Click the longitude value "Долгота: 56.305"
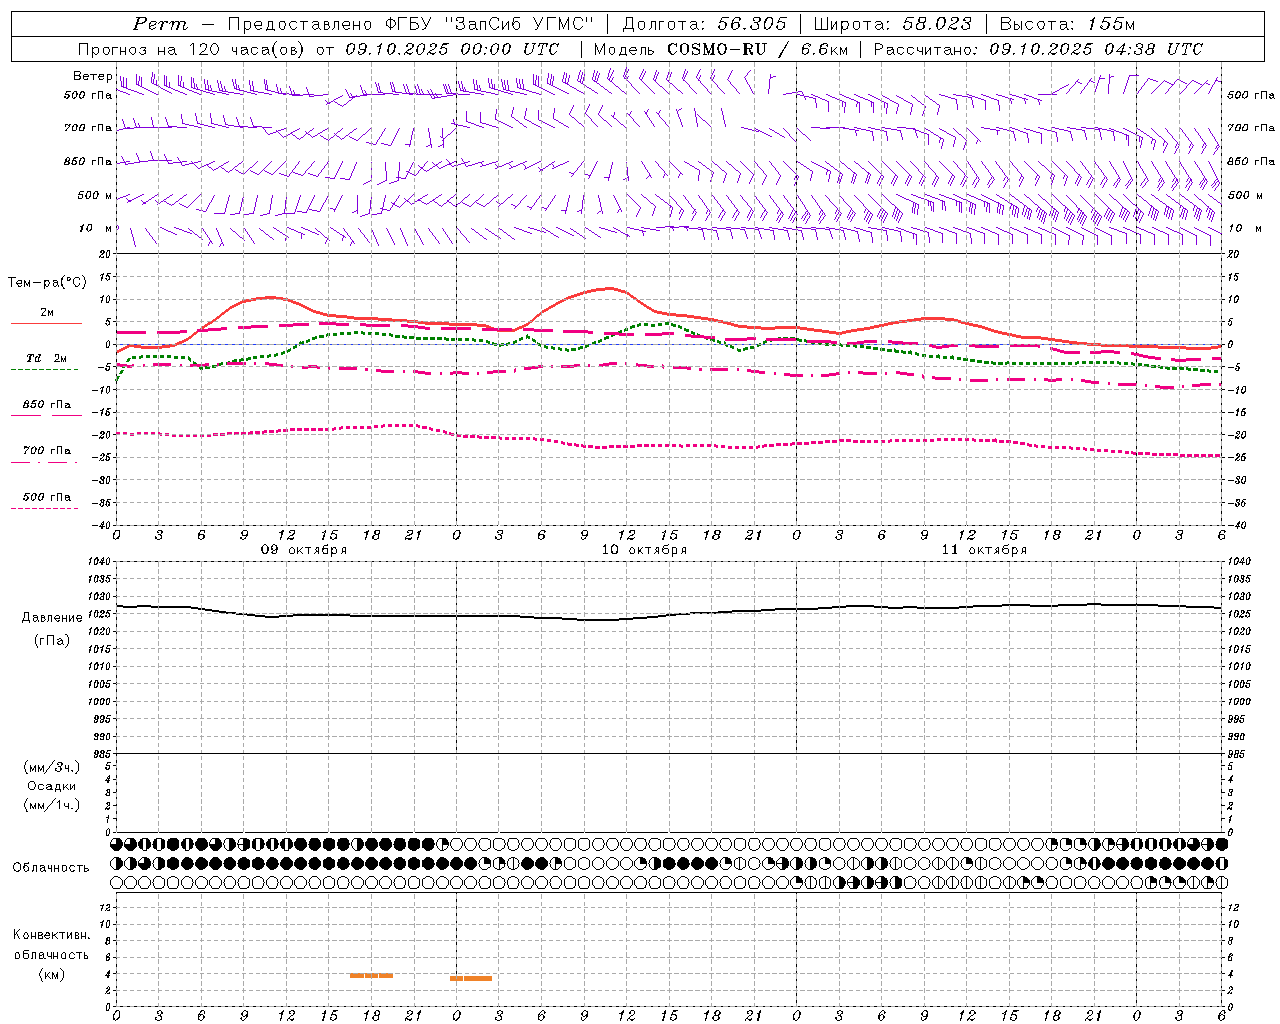The width and height of the screenshot is (1280, 1024). click(x=704, y=24)
